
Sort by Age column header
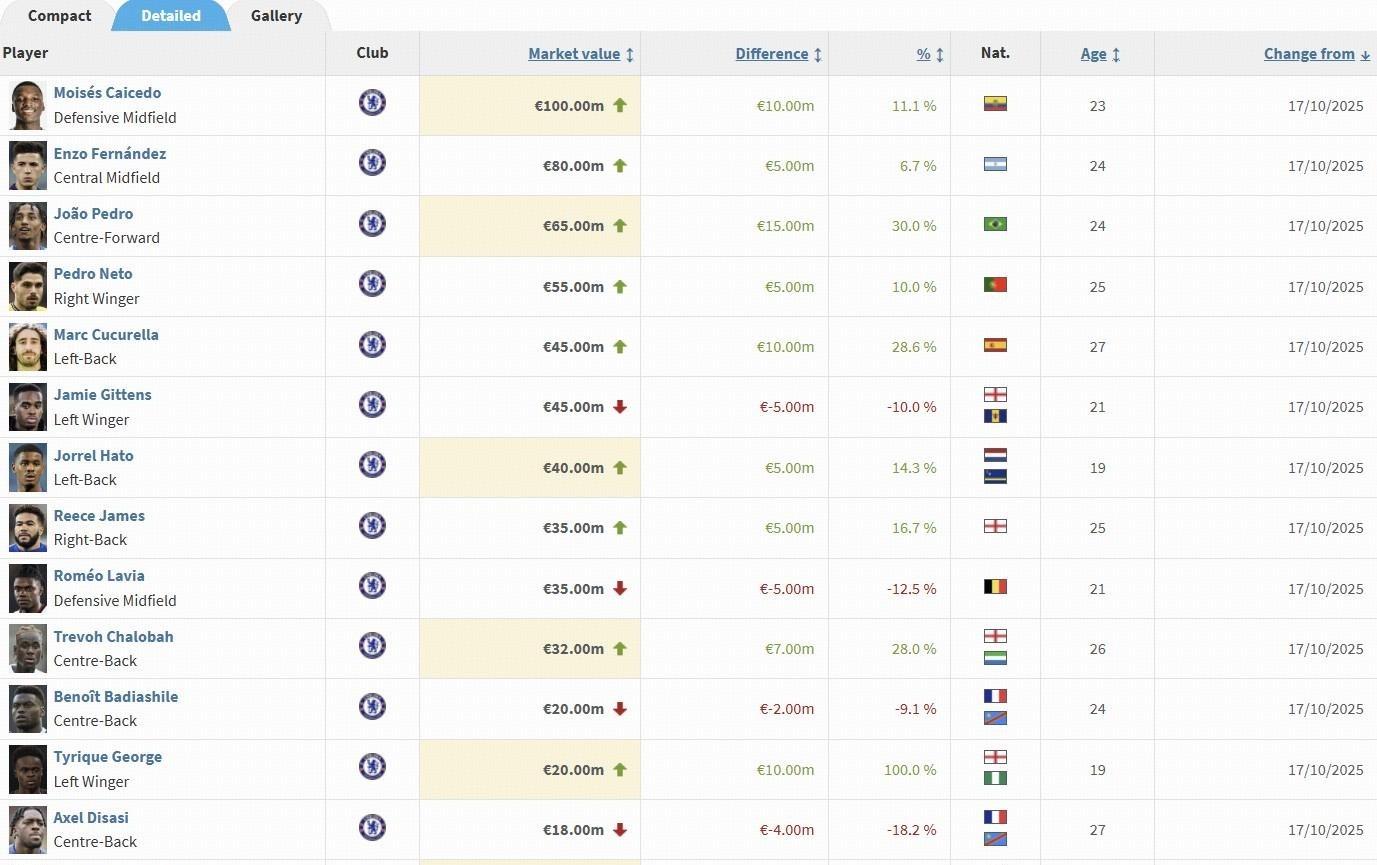[1093, 54]
